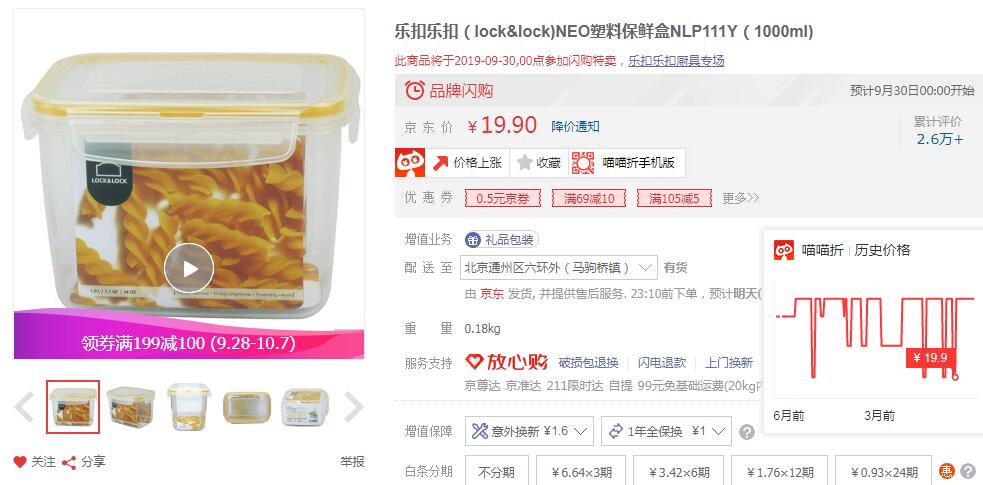The height and width of the screenshot is (485, 983).
Task: Select ¥1.76×12期 installment option
Action: pyautogui.click(x=779, y=472)
